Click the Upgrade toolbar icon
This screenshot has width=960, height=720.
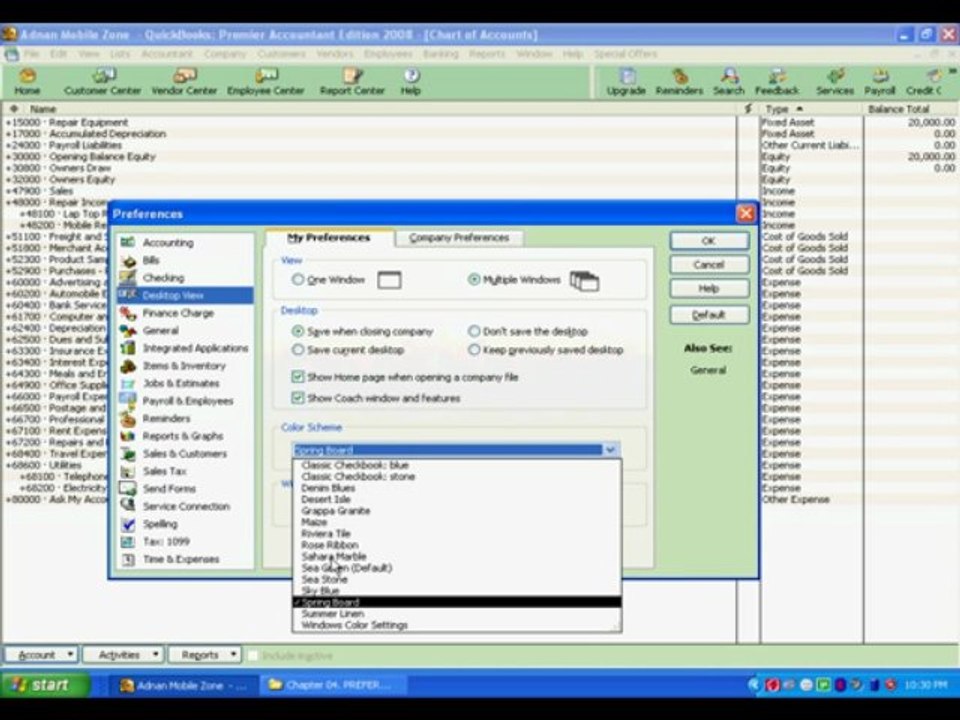pos(626,82)
